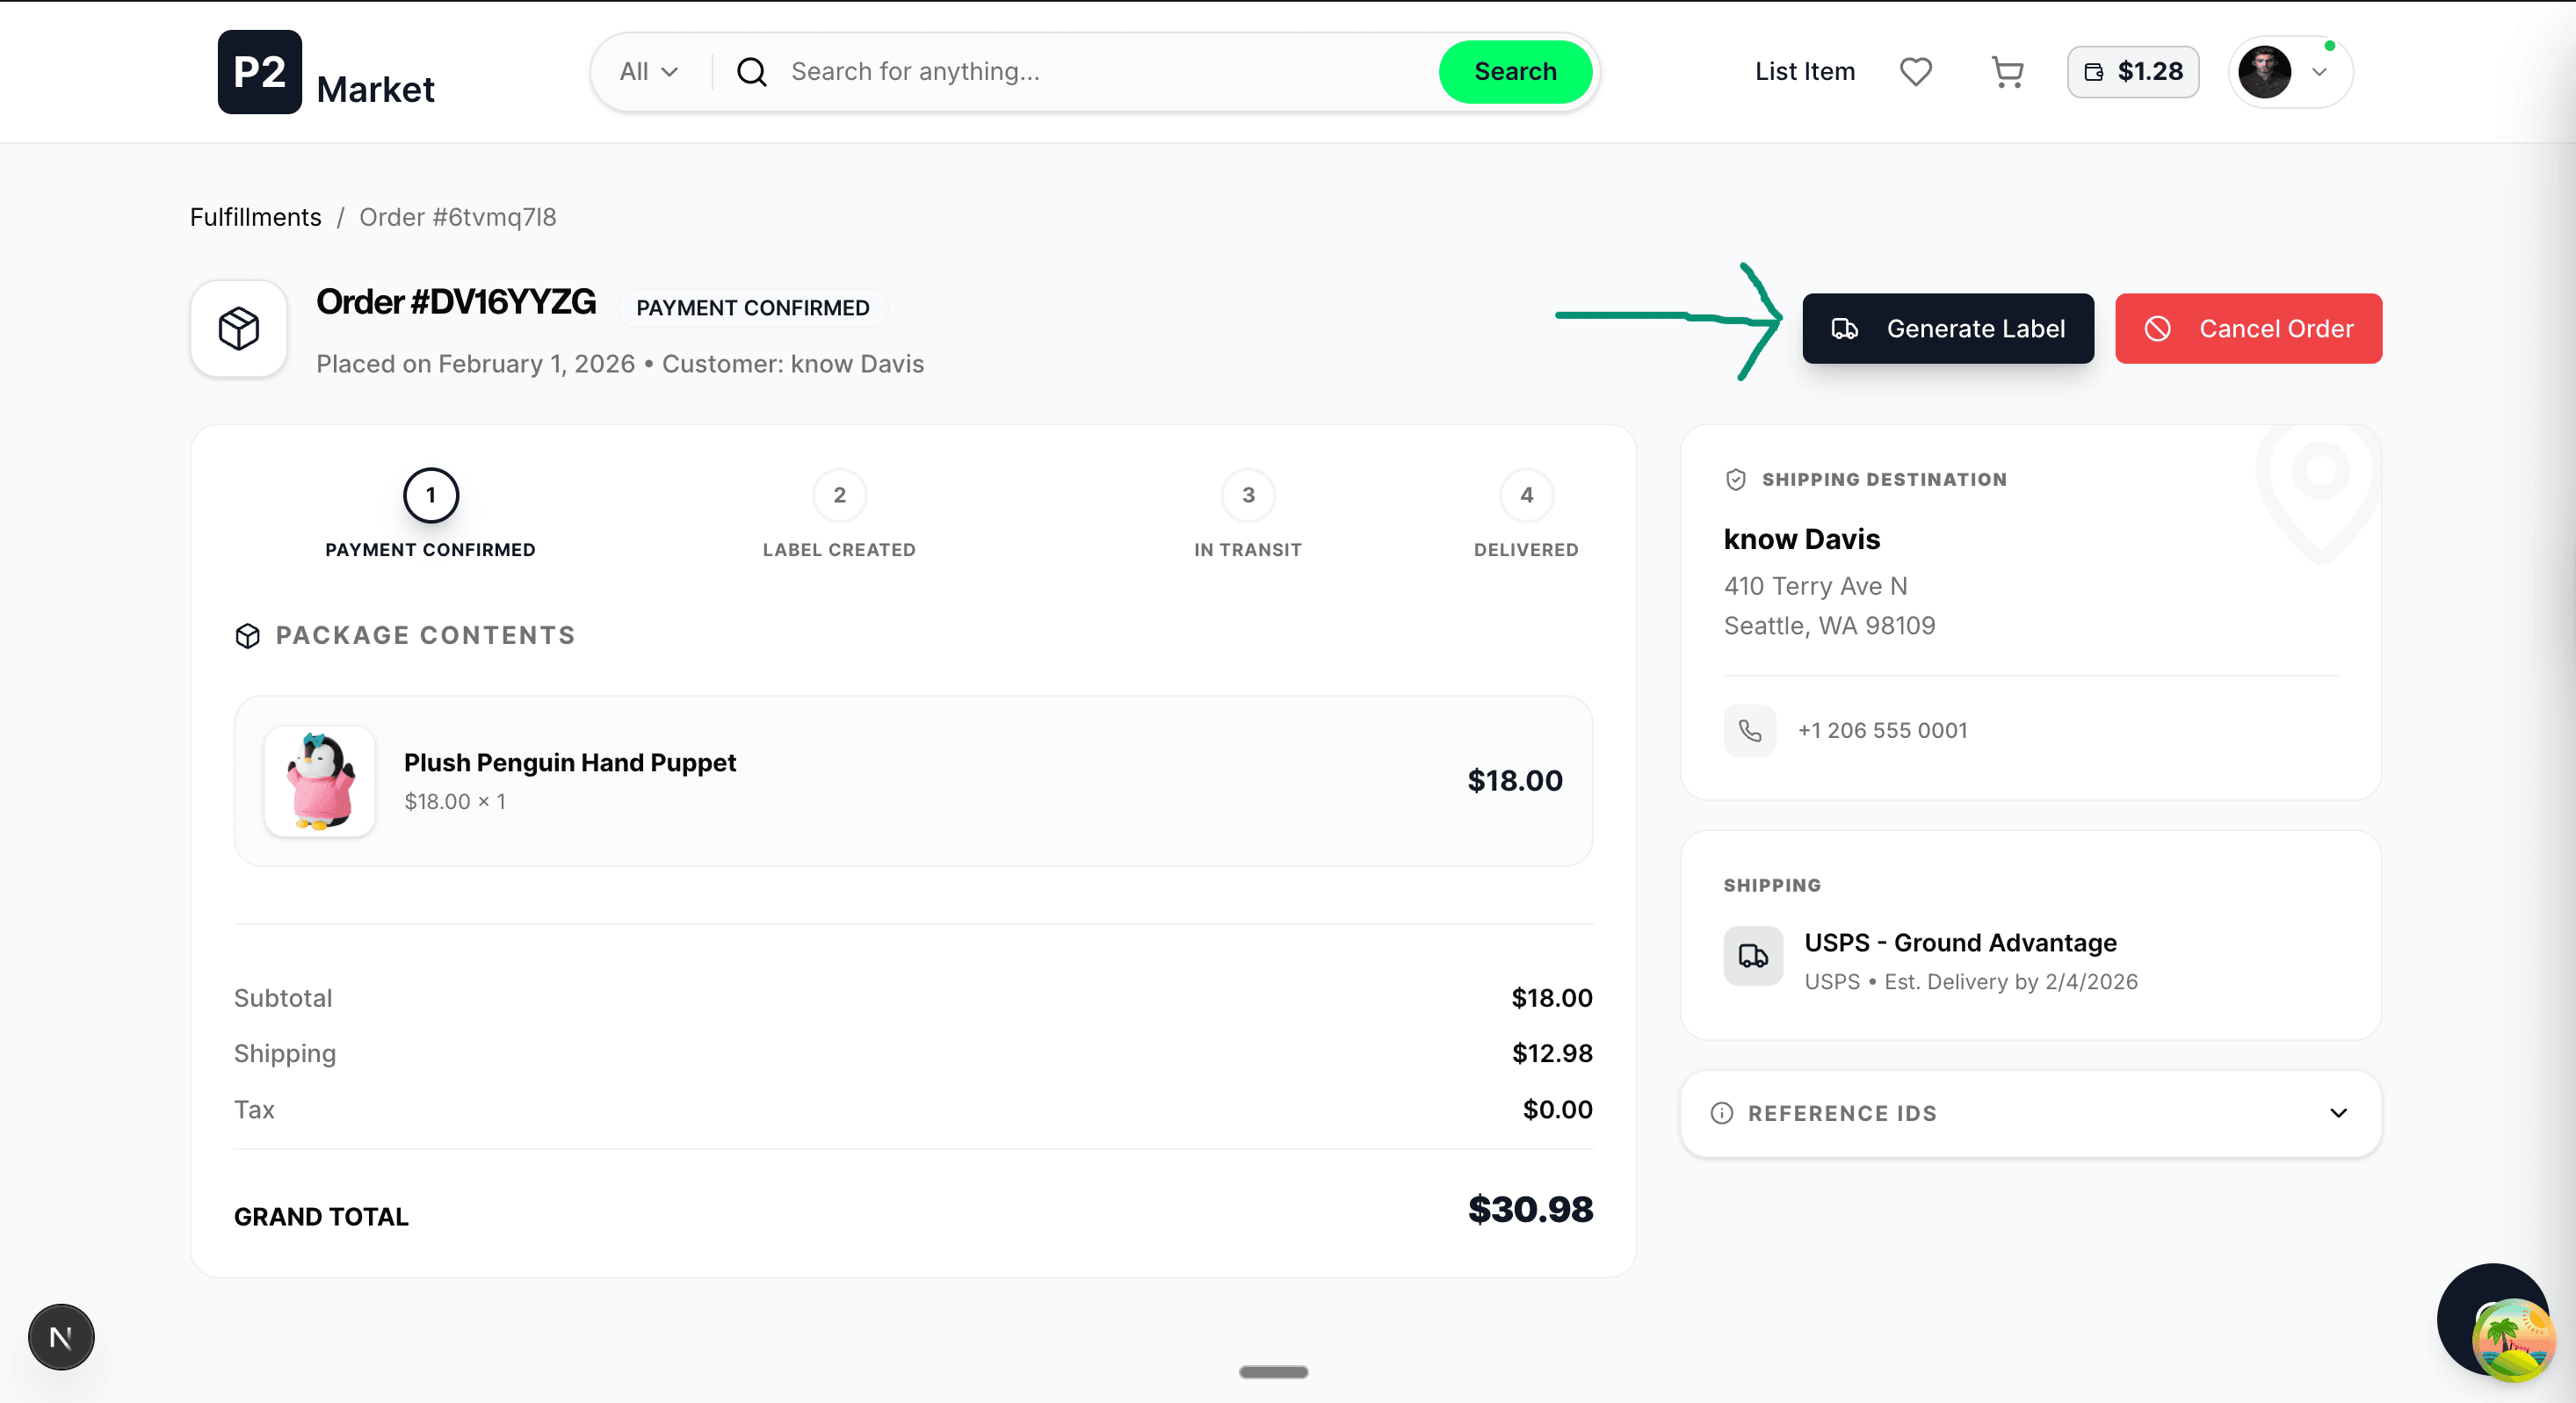Open the wishlist hearts icon
Viewport: 2576px width, 1403px height.
[1915, 71]
